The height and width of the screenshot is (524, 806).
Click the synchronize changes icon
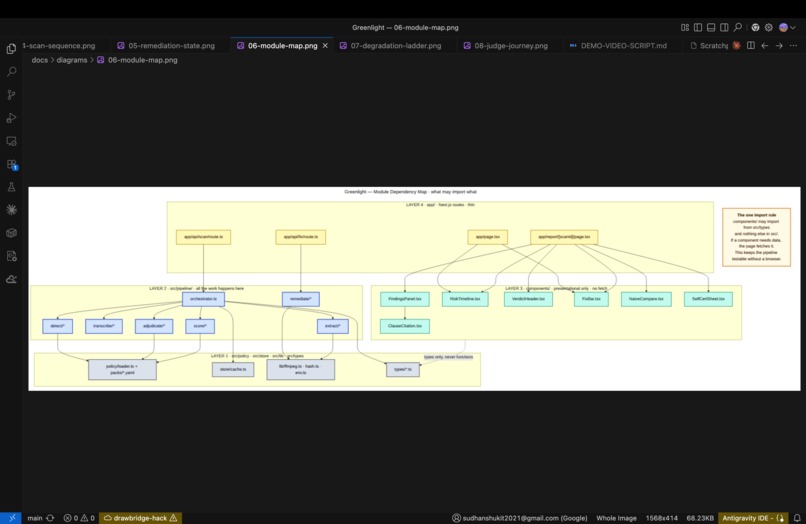(x=50, y=518)
